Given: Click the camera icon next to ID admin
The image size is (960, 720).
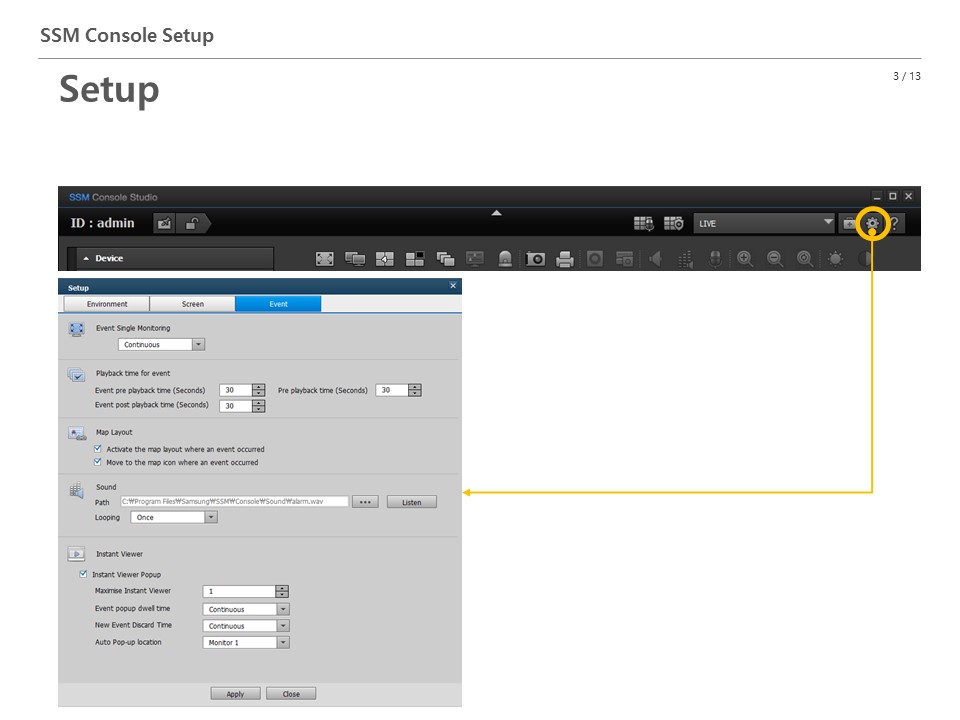Looking at the screenshot, I should coord(164,223).
